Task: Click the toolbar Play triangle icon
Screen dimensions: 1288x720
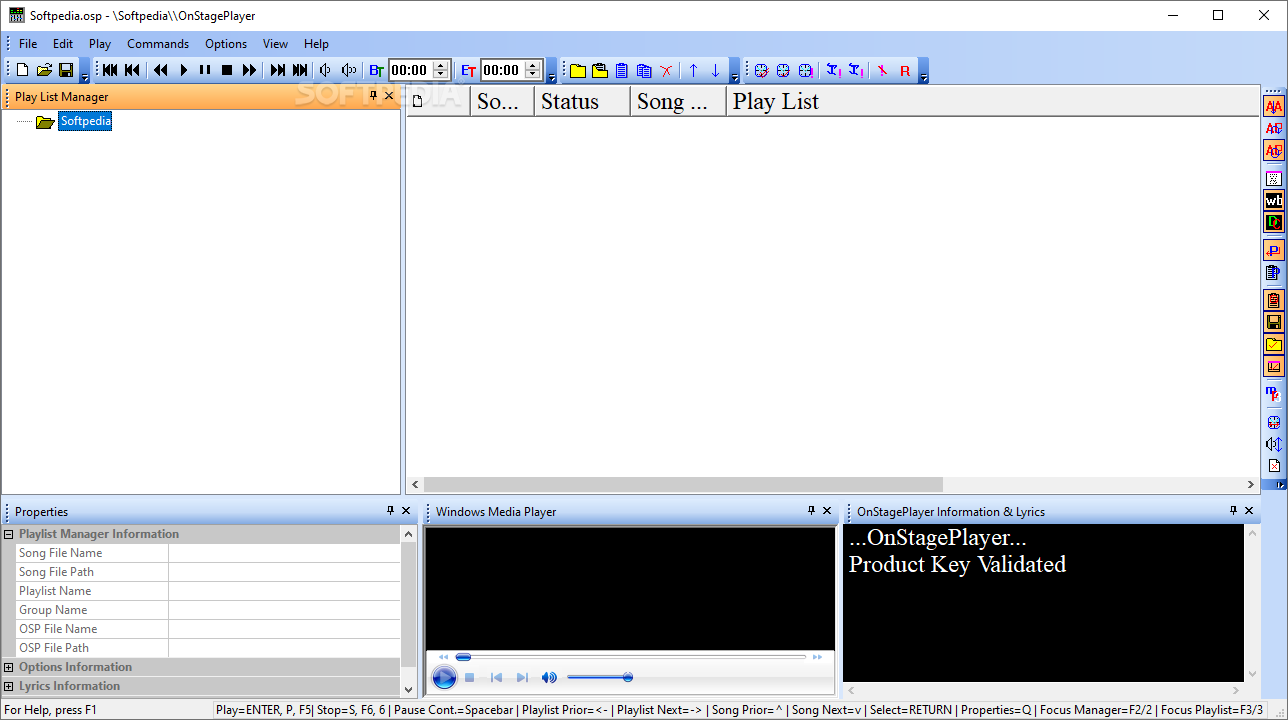Action: 183,70
